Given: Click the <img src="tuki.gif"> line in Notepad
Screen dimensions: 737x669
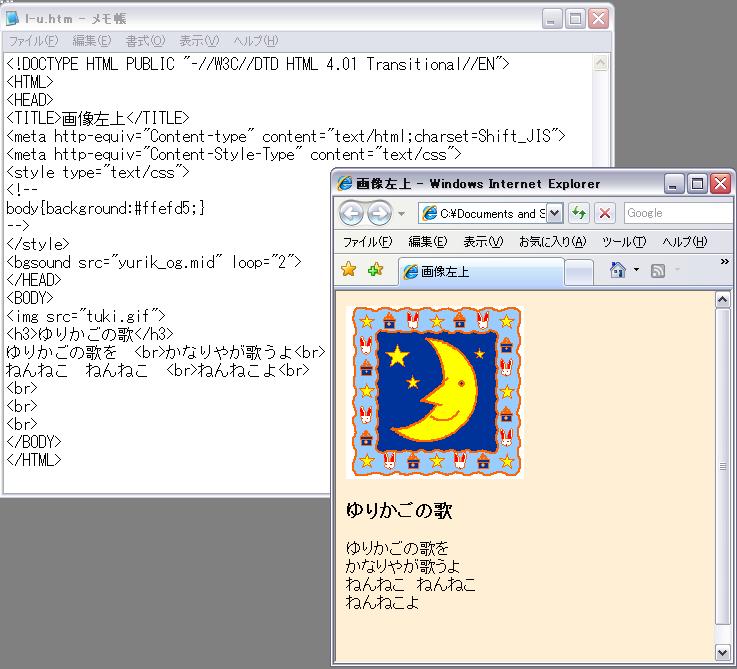Looking at the screenshot, I should [x=86, y=316].
